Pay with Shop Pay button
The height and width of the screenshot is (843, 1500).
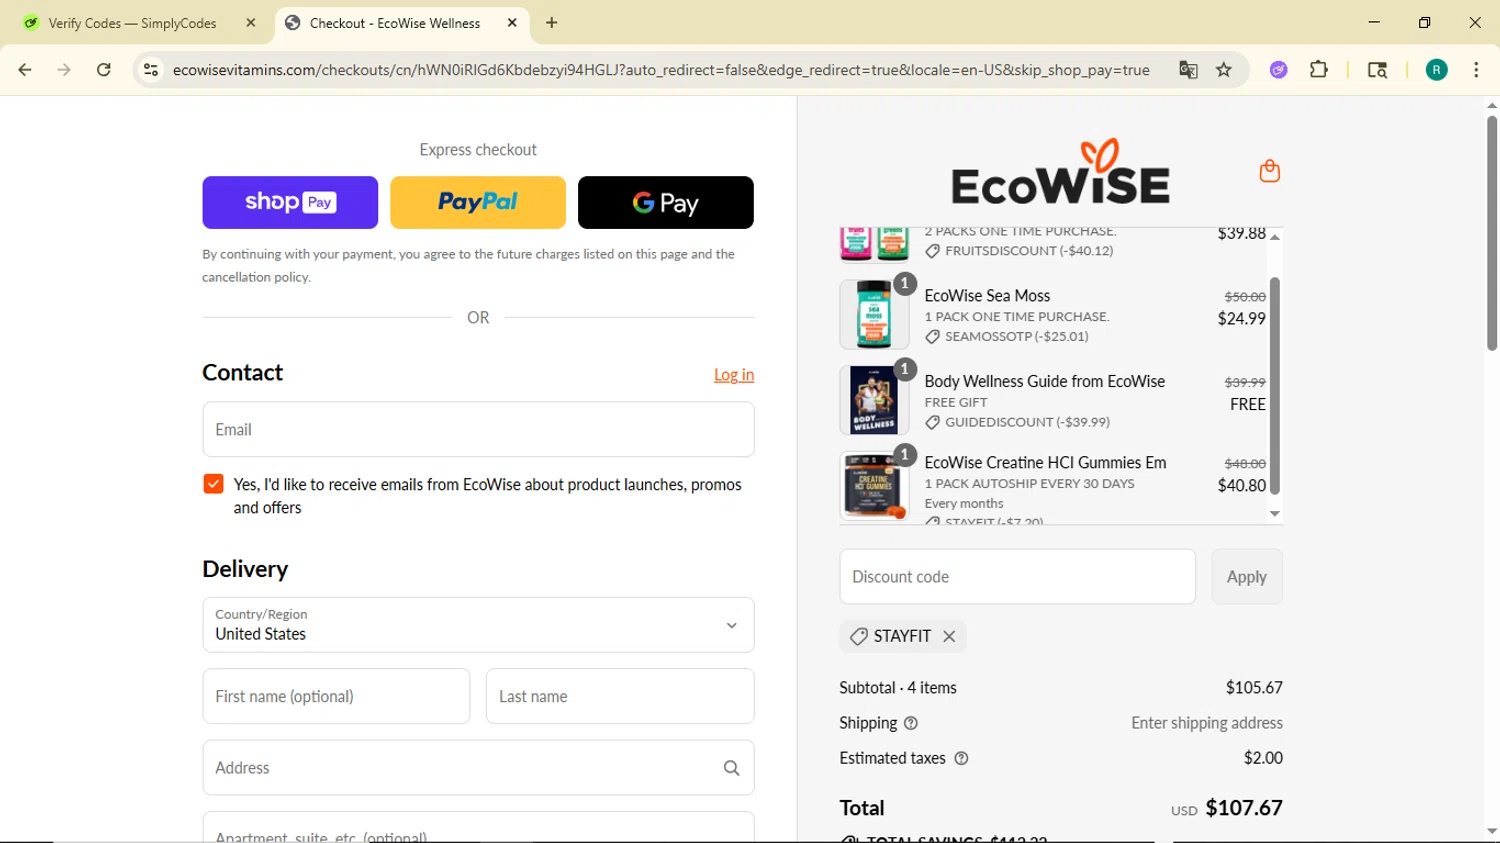tap(290, 203)
